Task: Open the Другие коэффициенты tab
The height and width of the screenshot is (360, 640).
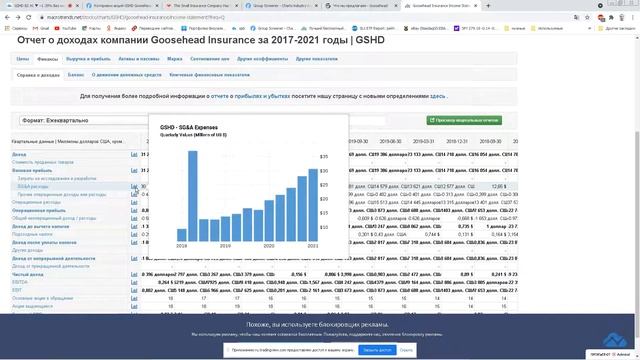Action: pos(262,59)
